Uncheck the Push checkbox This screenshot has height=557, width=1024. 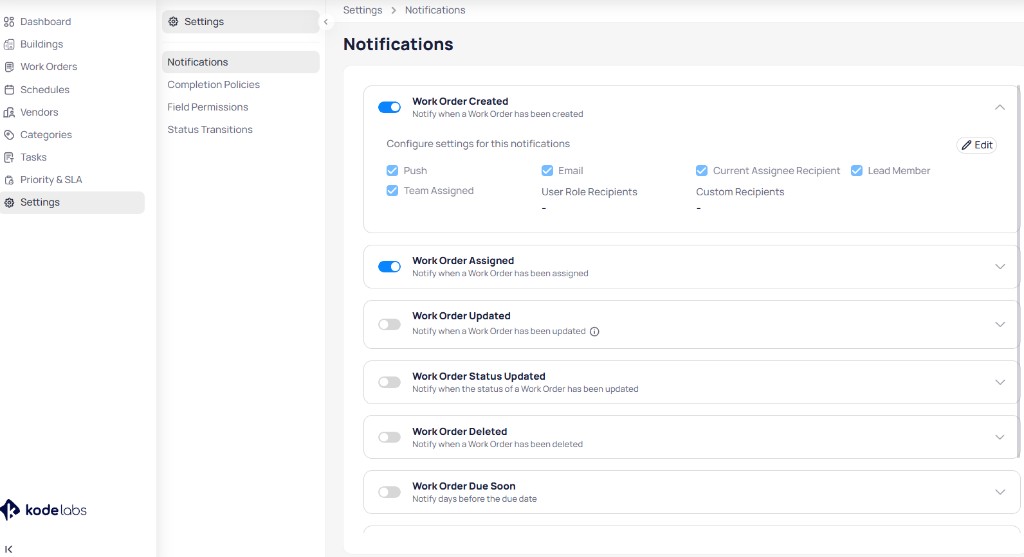pos(392,170)
